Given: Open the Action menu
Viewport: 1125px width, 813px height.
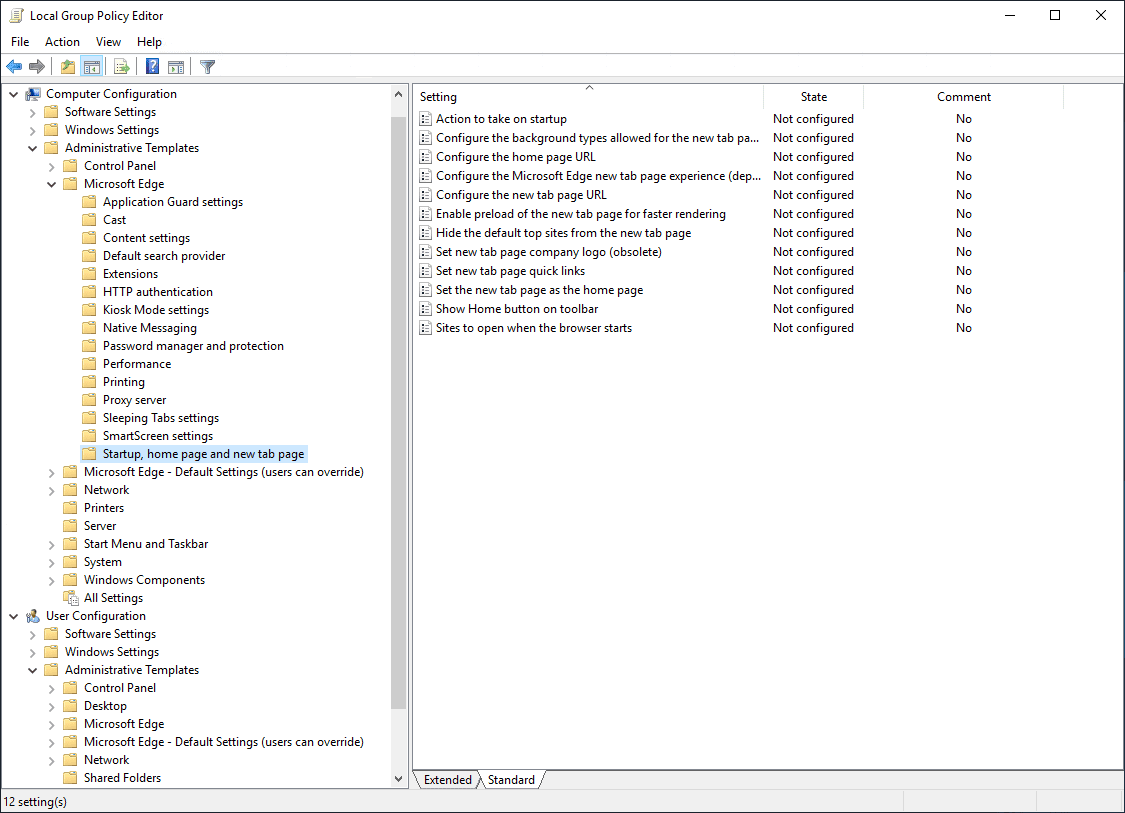Looking at the screenshot, I should pos(62,42).
